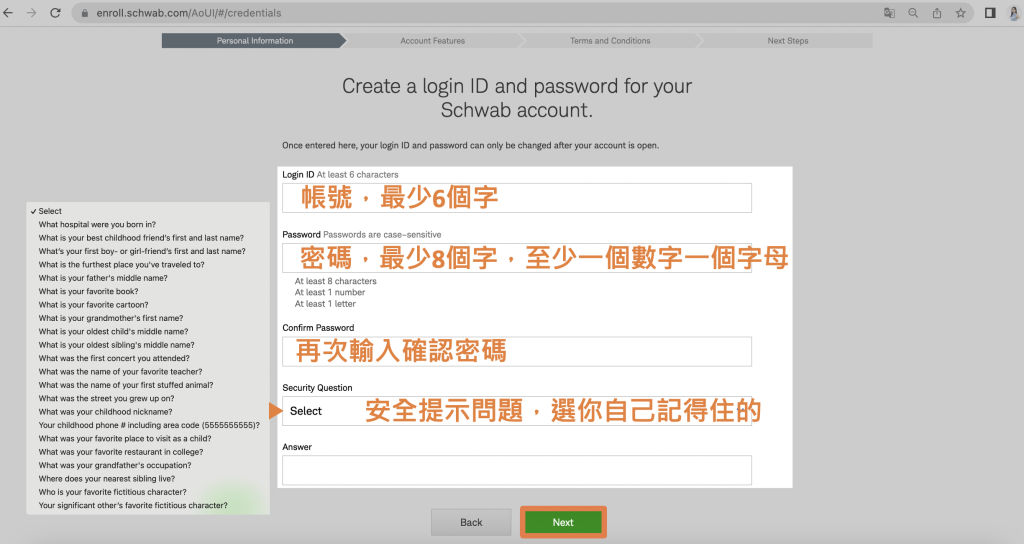Click the Password input field
Viewport: 1024px width, 544px height.
pos(517,258)
